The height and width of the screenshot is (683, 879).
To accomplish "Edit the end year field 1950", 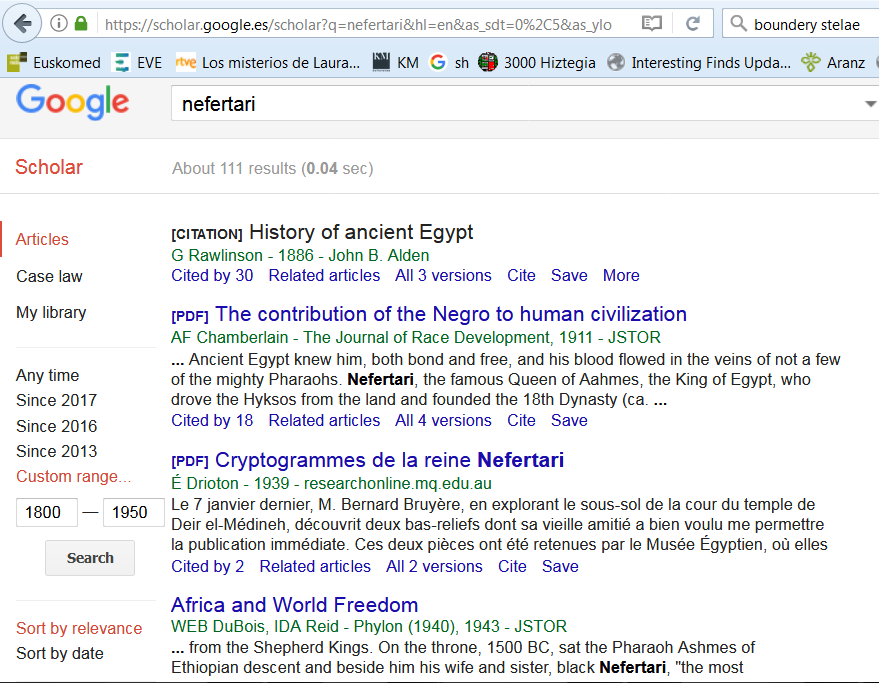I will pos(133,512).
